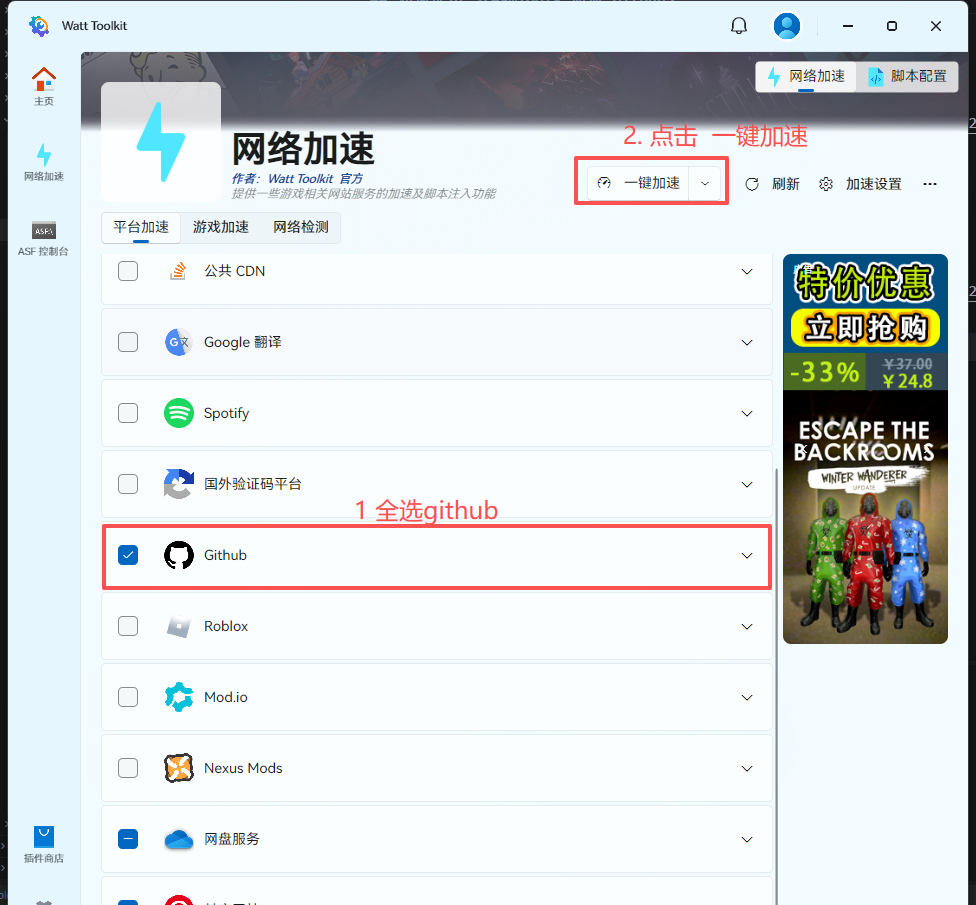Image resolution: width=976 pixels, height=905 pixels.
Task: Open ASF 控制台 in sidebar
Action: 44,239
